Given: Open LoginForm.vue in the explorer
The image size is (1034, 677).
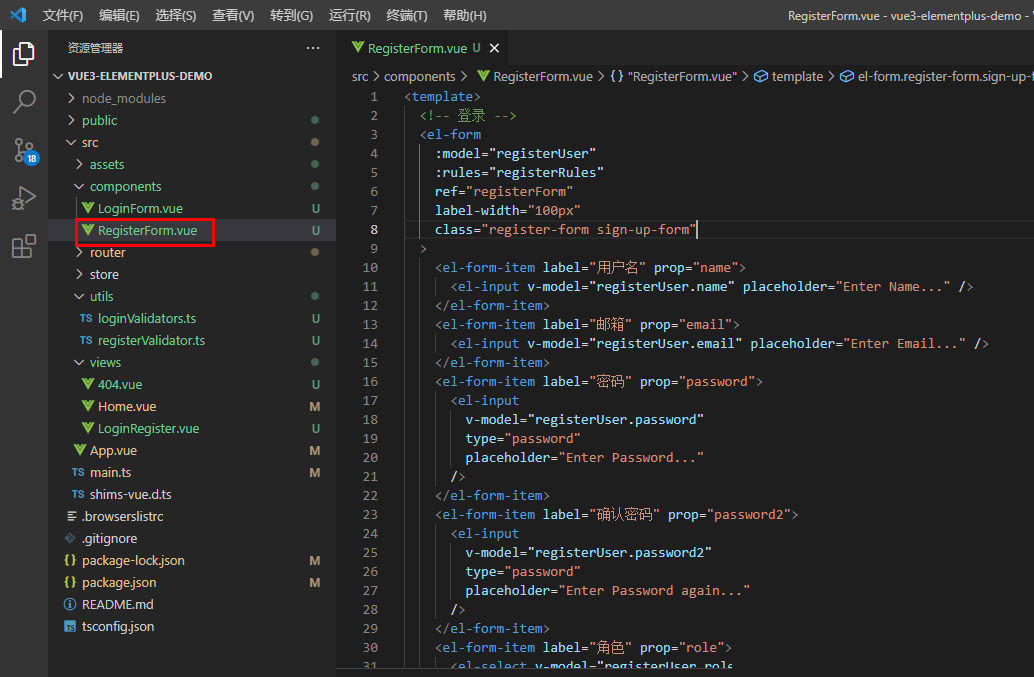Looking at the screenshot, I should click(140, 208).
